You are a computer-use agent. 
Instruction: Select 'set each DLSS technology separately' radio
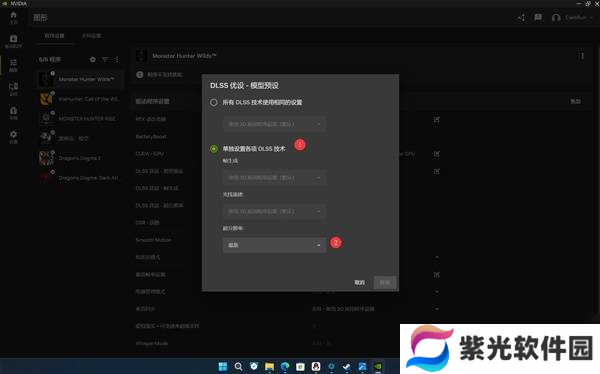tap(214, 149)
